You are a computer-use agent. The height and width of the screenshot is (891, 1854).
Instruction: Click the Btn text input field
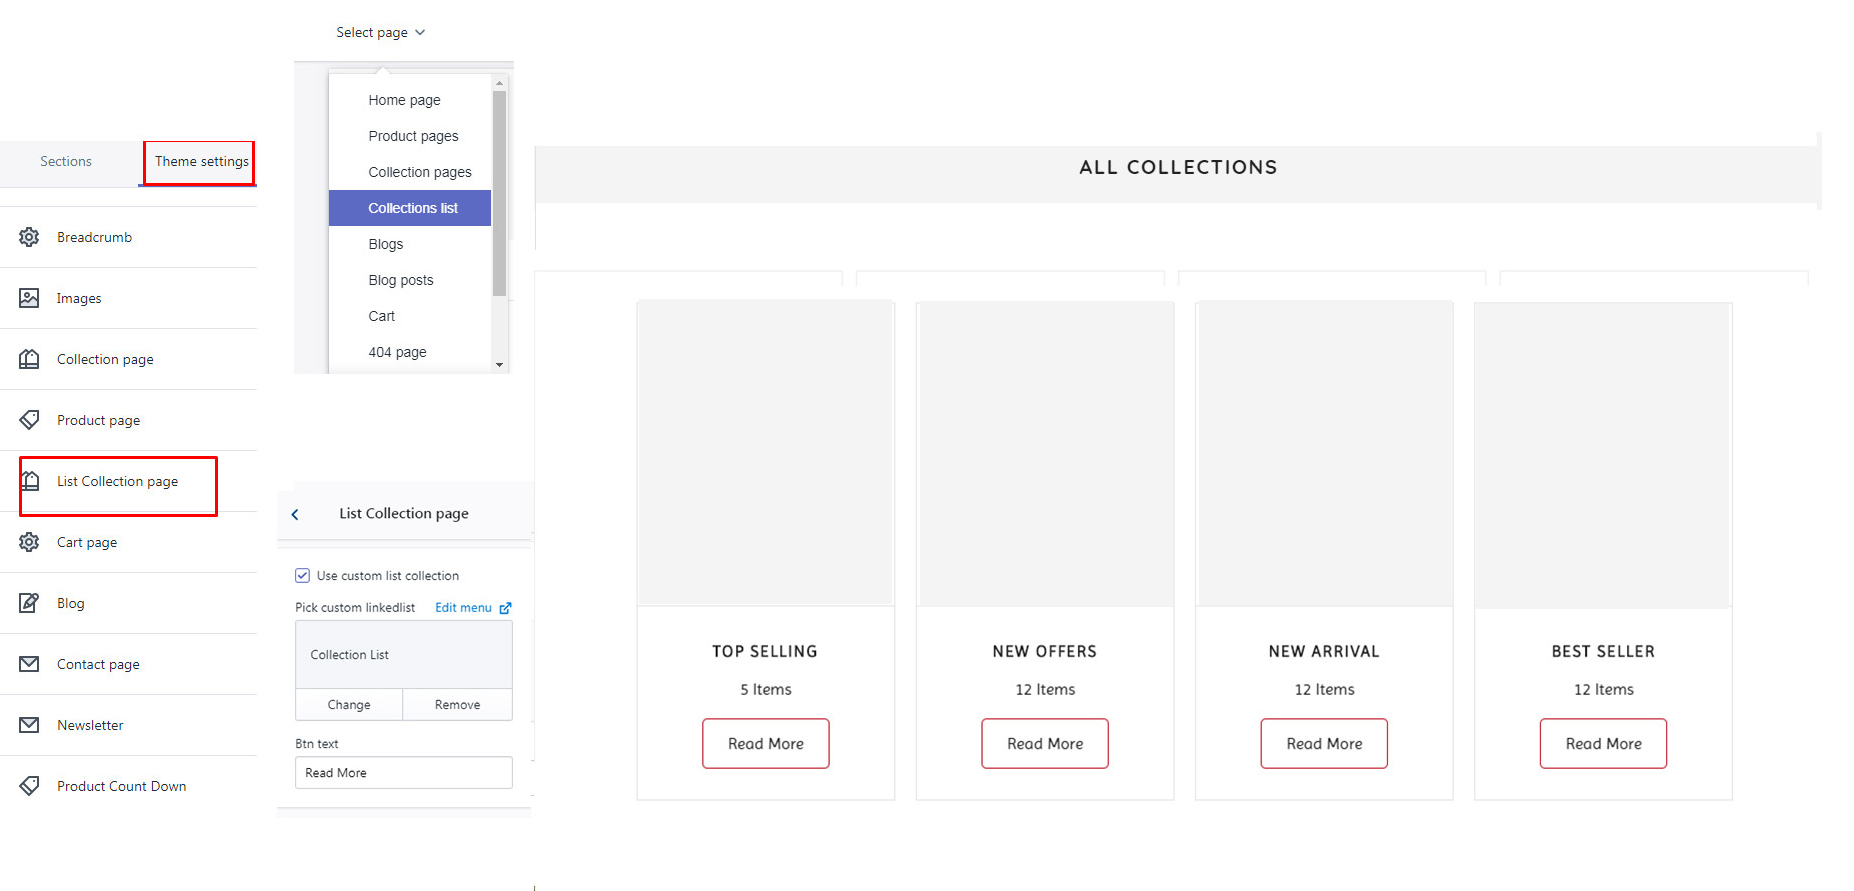click(x=404, y=773)
